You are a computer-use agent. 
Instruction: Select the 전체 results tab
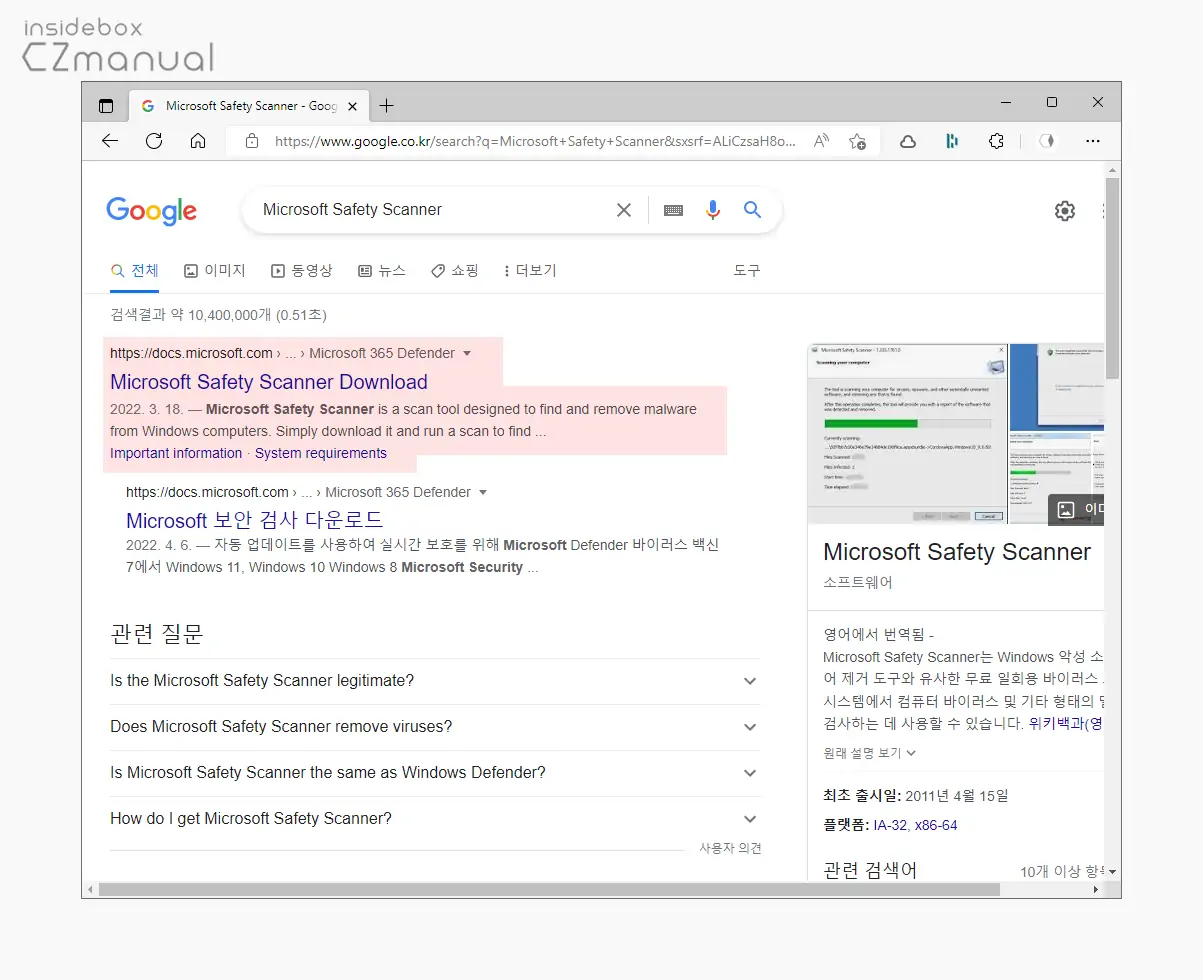pos(135,271)
